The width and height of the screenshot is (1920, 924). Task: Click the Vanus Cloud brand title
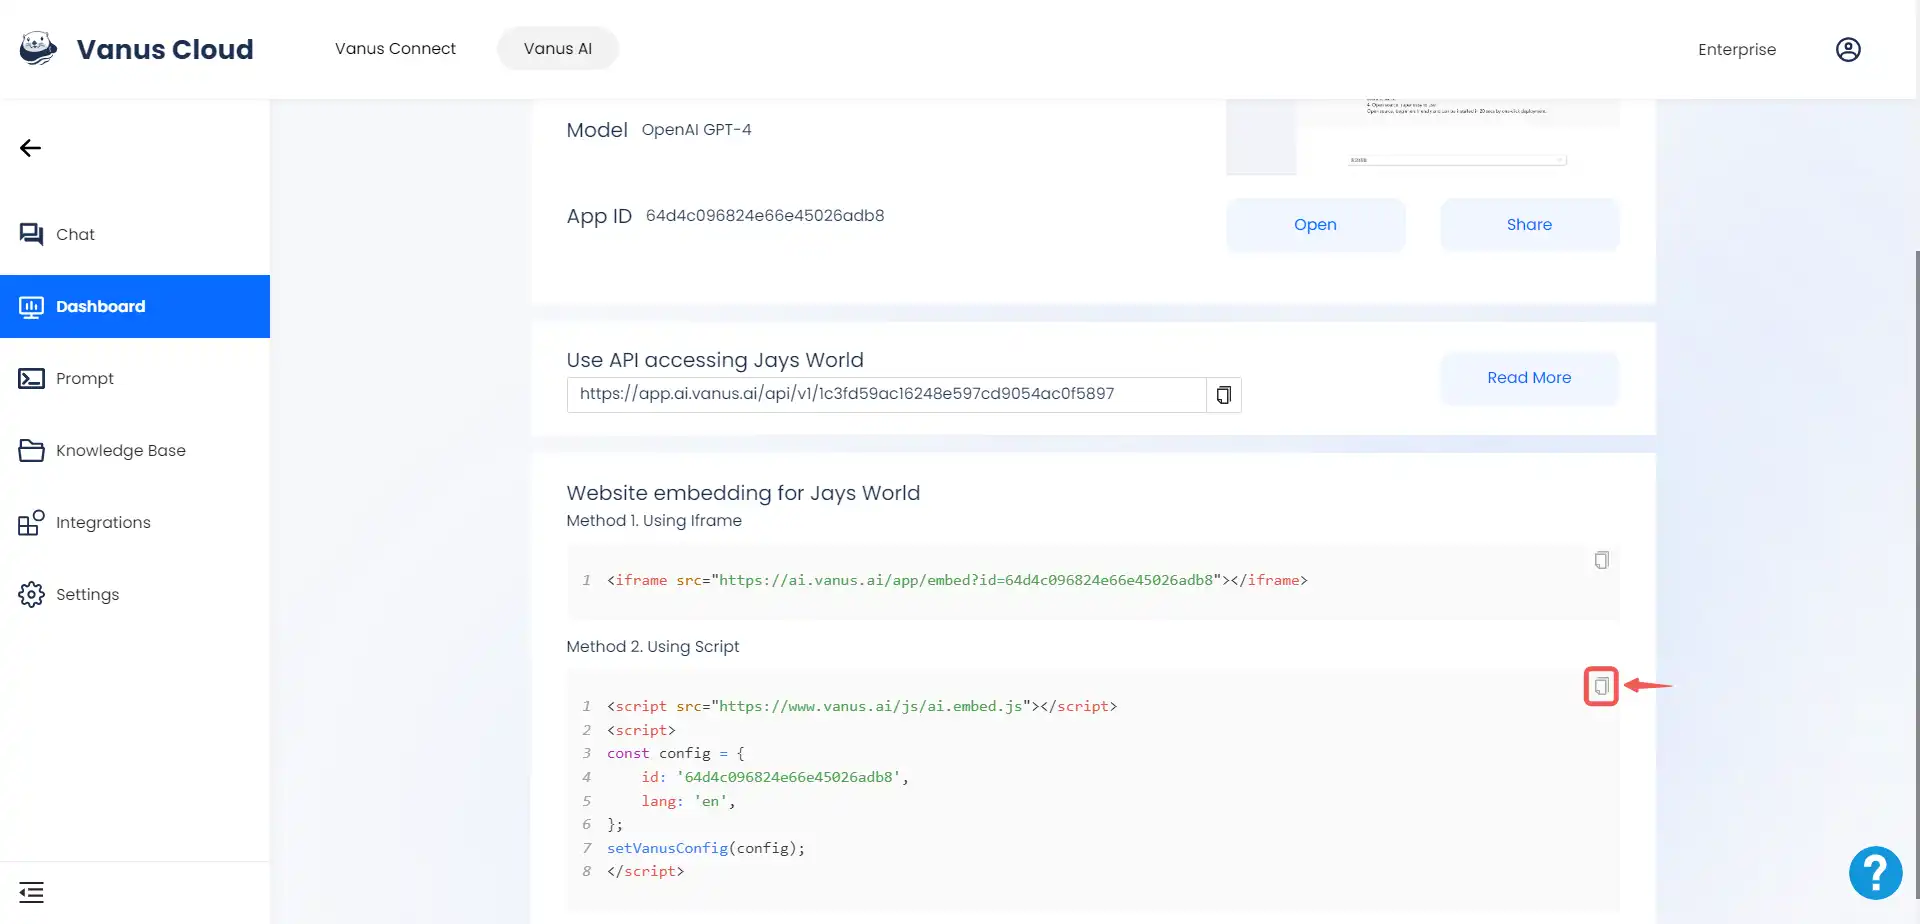165,49
